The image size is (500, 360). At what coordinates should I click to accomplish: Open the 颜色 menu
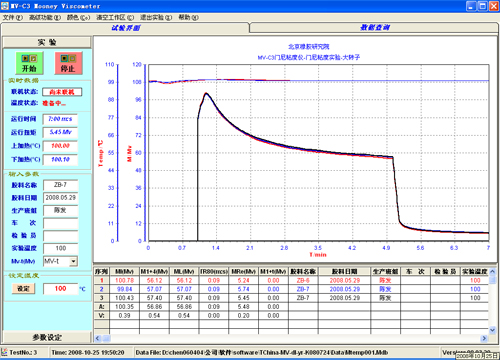[x=78, y=17]
